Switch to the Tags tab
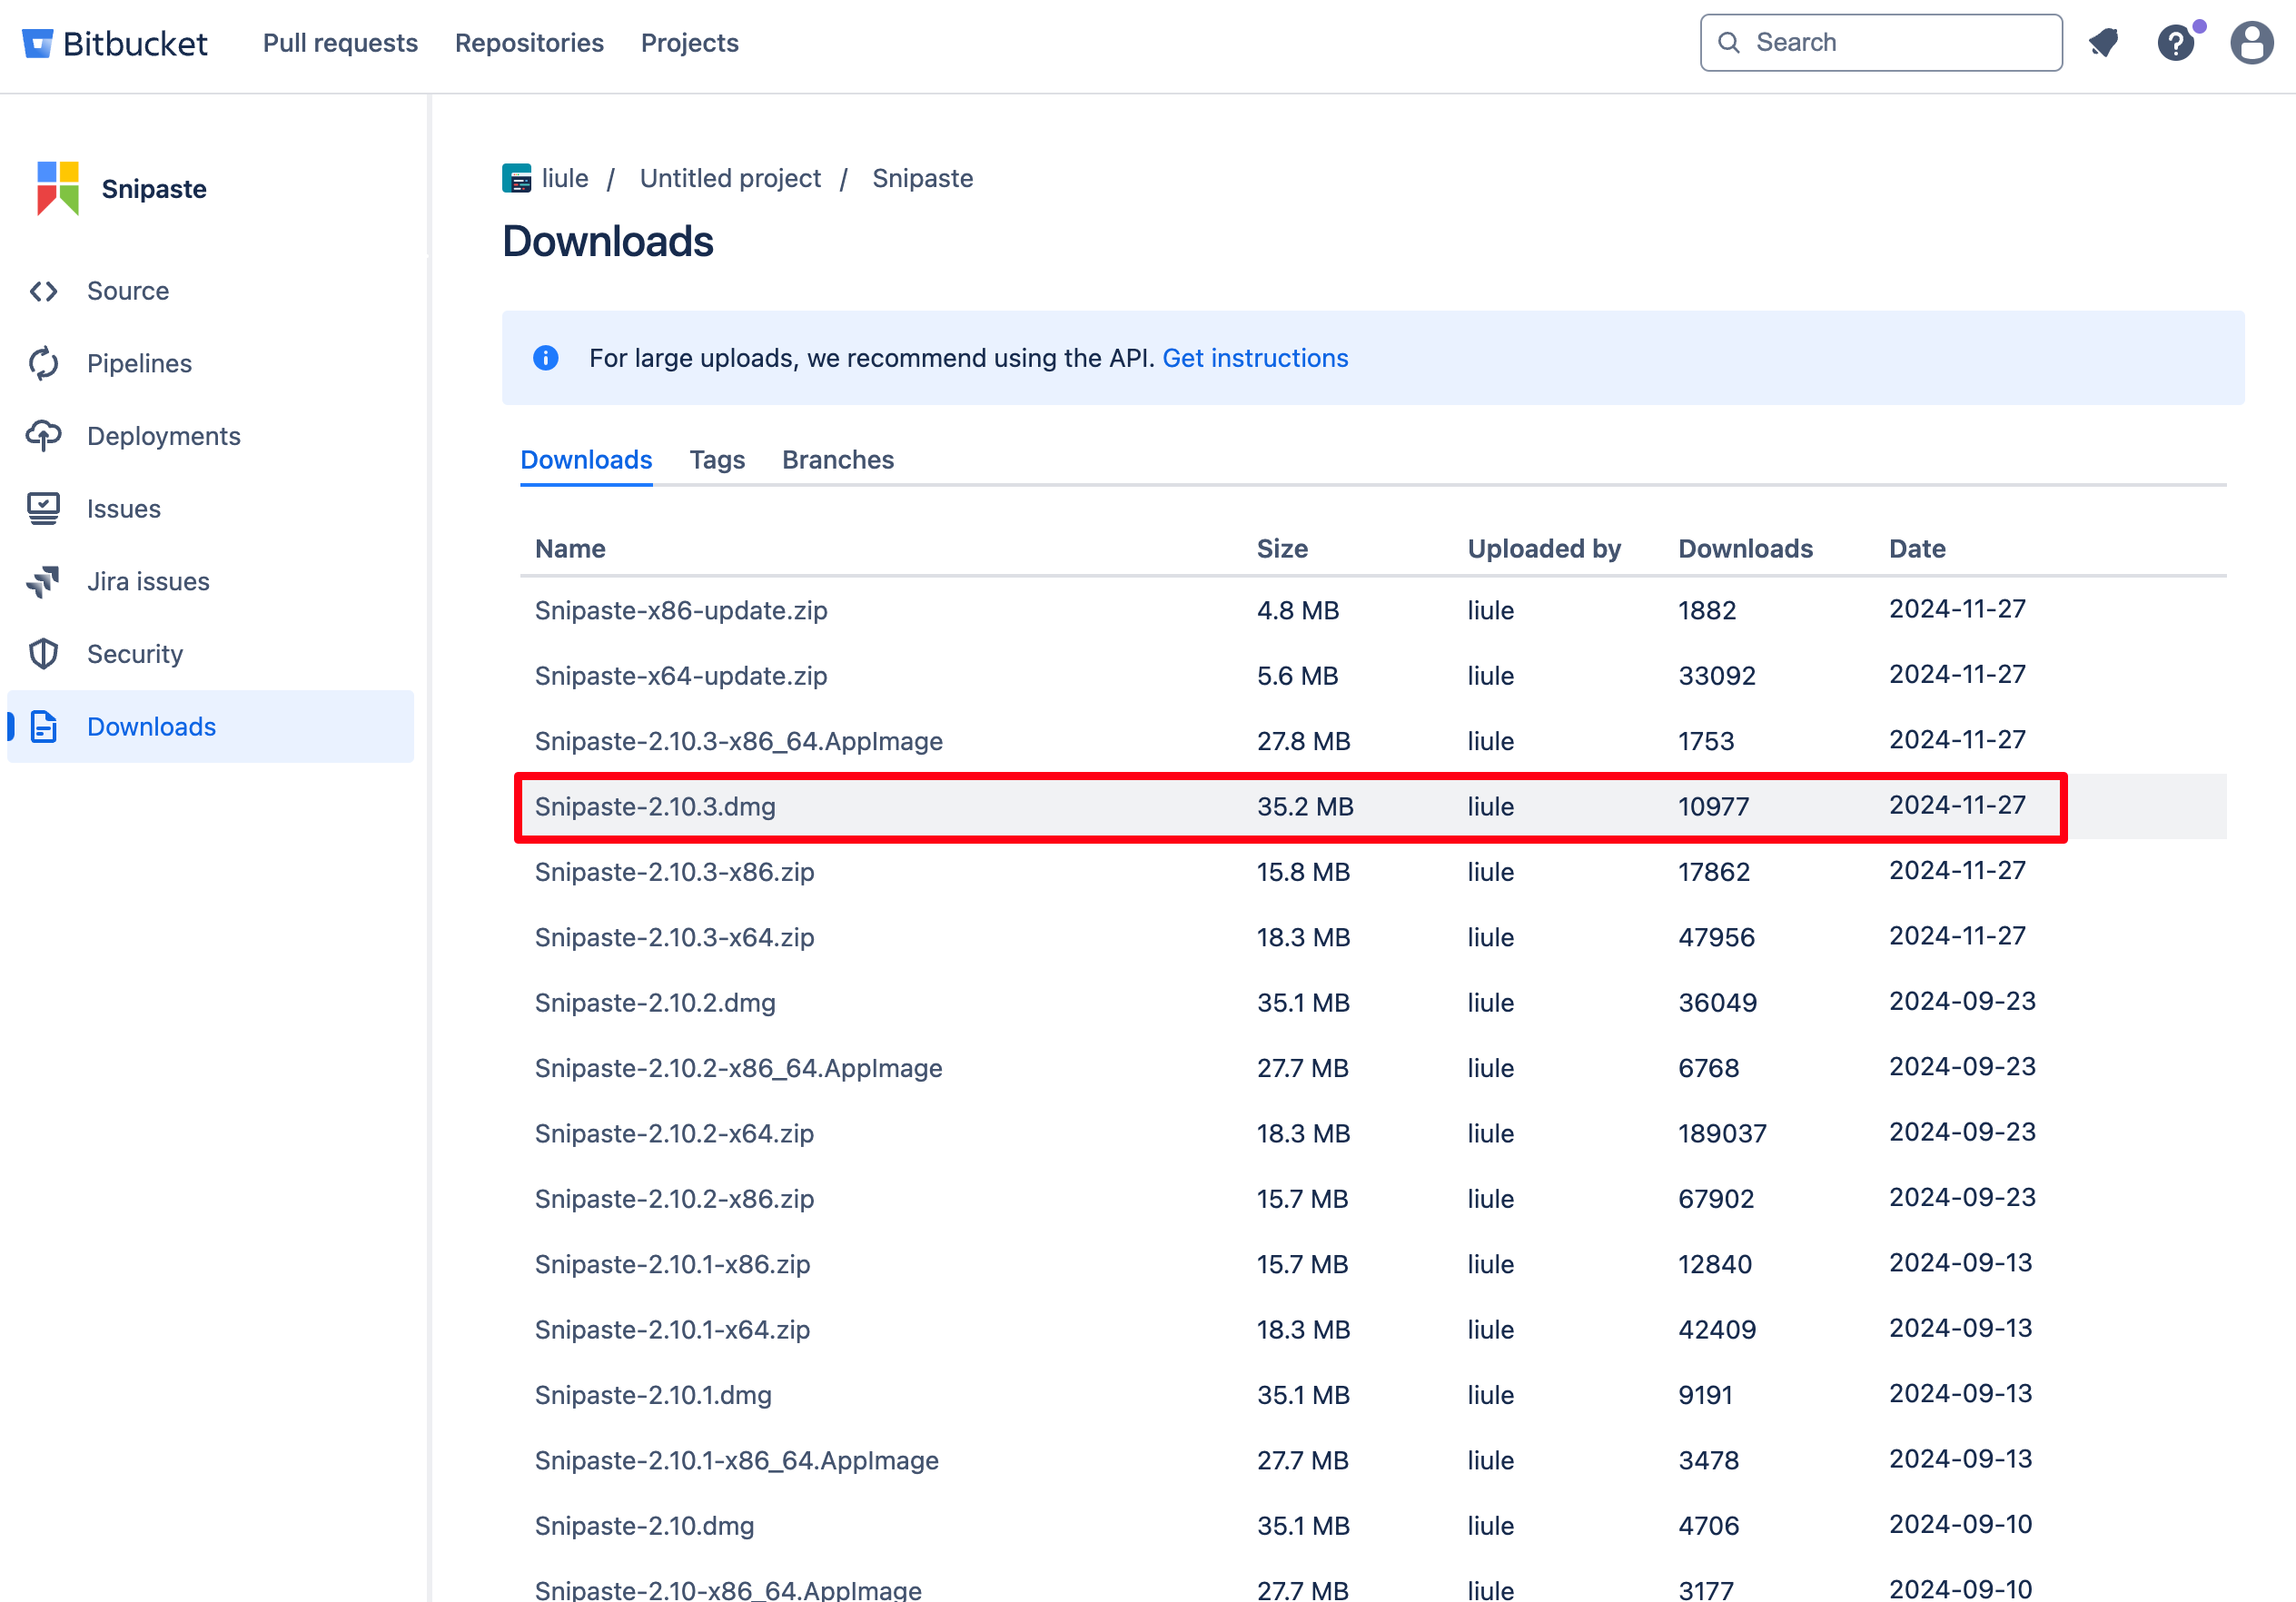 coord(717,460)
